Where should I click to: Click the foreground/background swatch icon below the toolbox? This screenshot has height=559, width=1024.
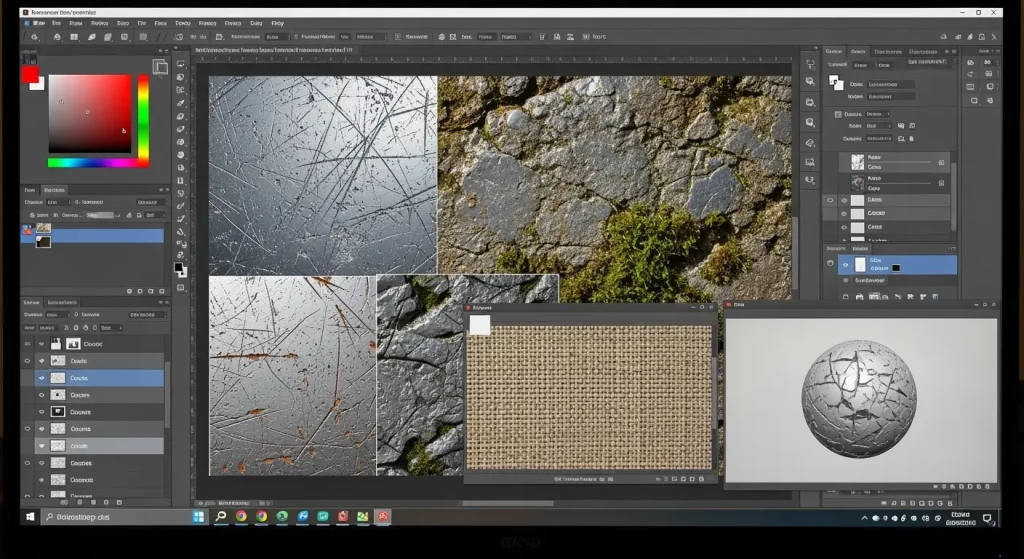point(180,269)
